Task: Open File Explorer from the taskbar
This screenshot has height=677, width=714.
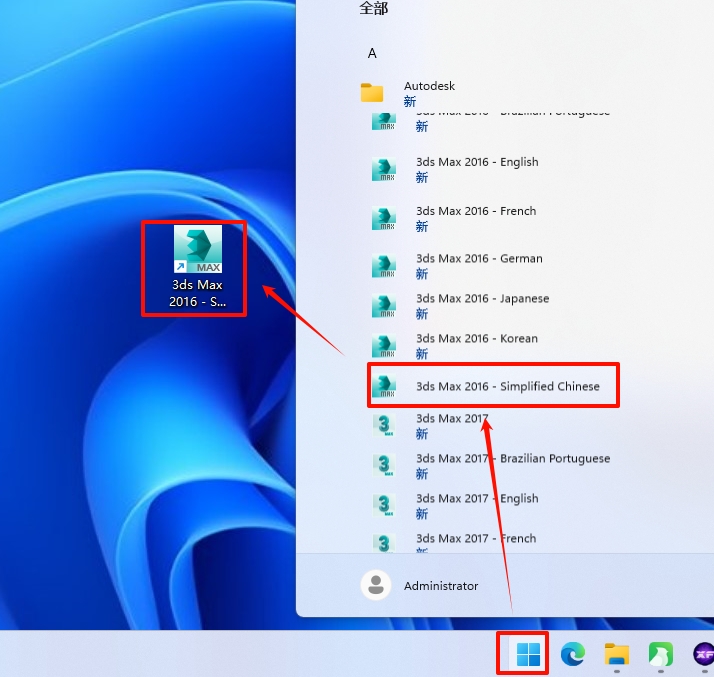Action: click(617, 655)
